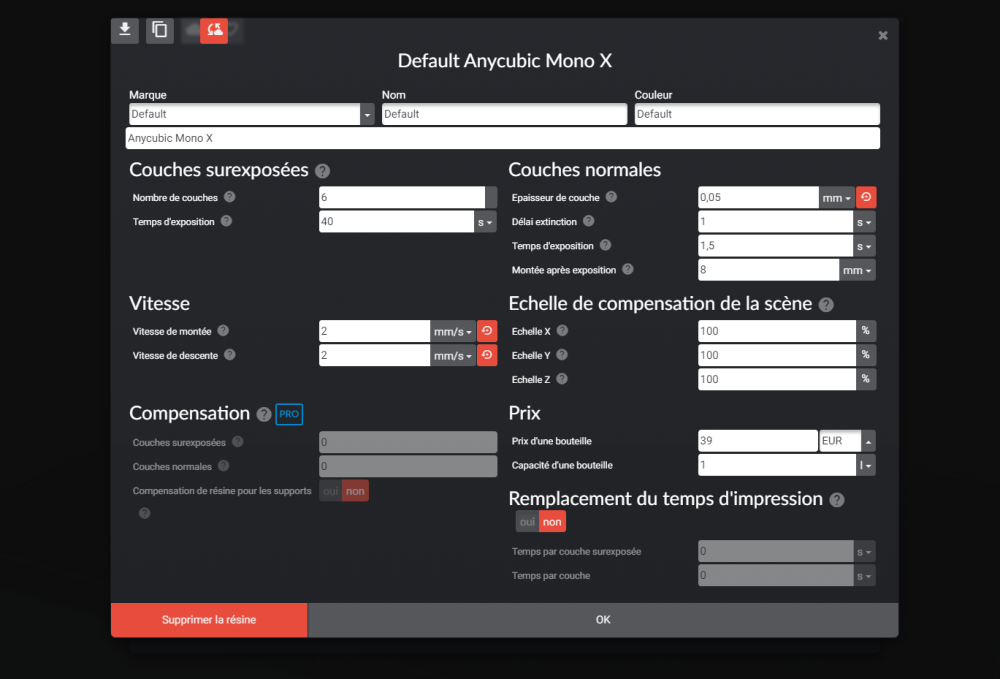
Task: Click the Montée après exposition field
Action: click(768, 270)
